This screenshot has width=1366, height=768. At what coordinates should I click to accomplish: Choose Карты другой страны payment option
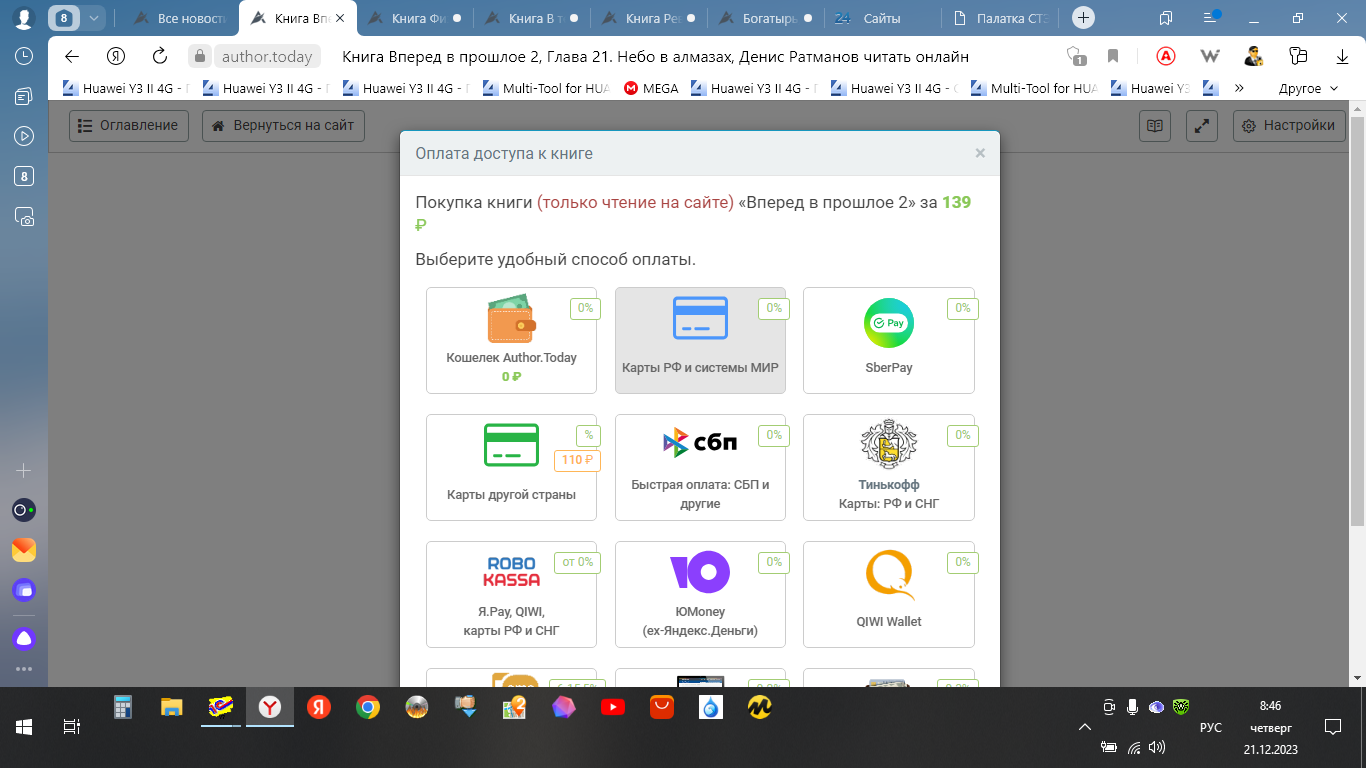click(x=511, y=467)
